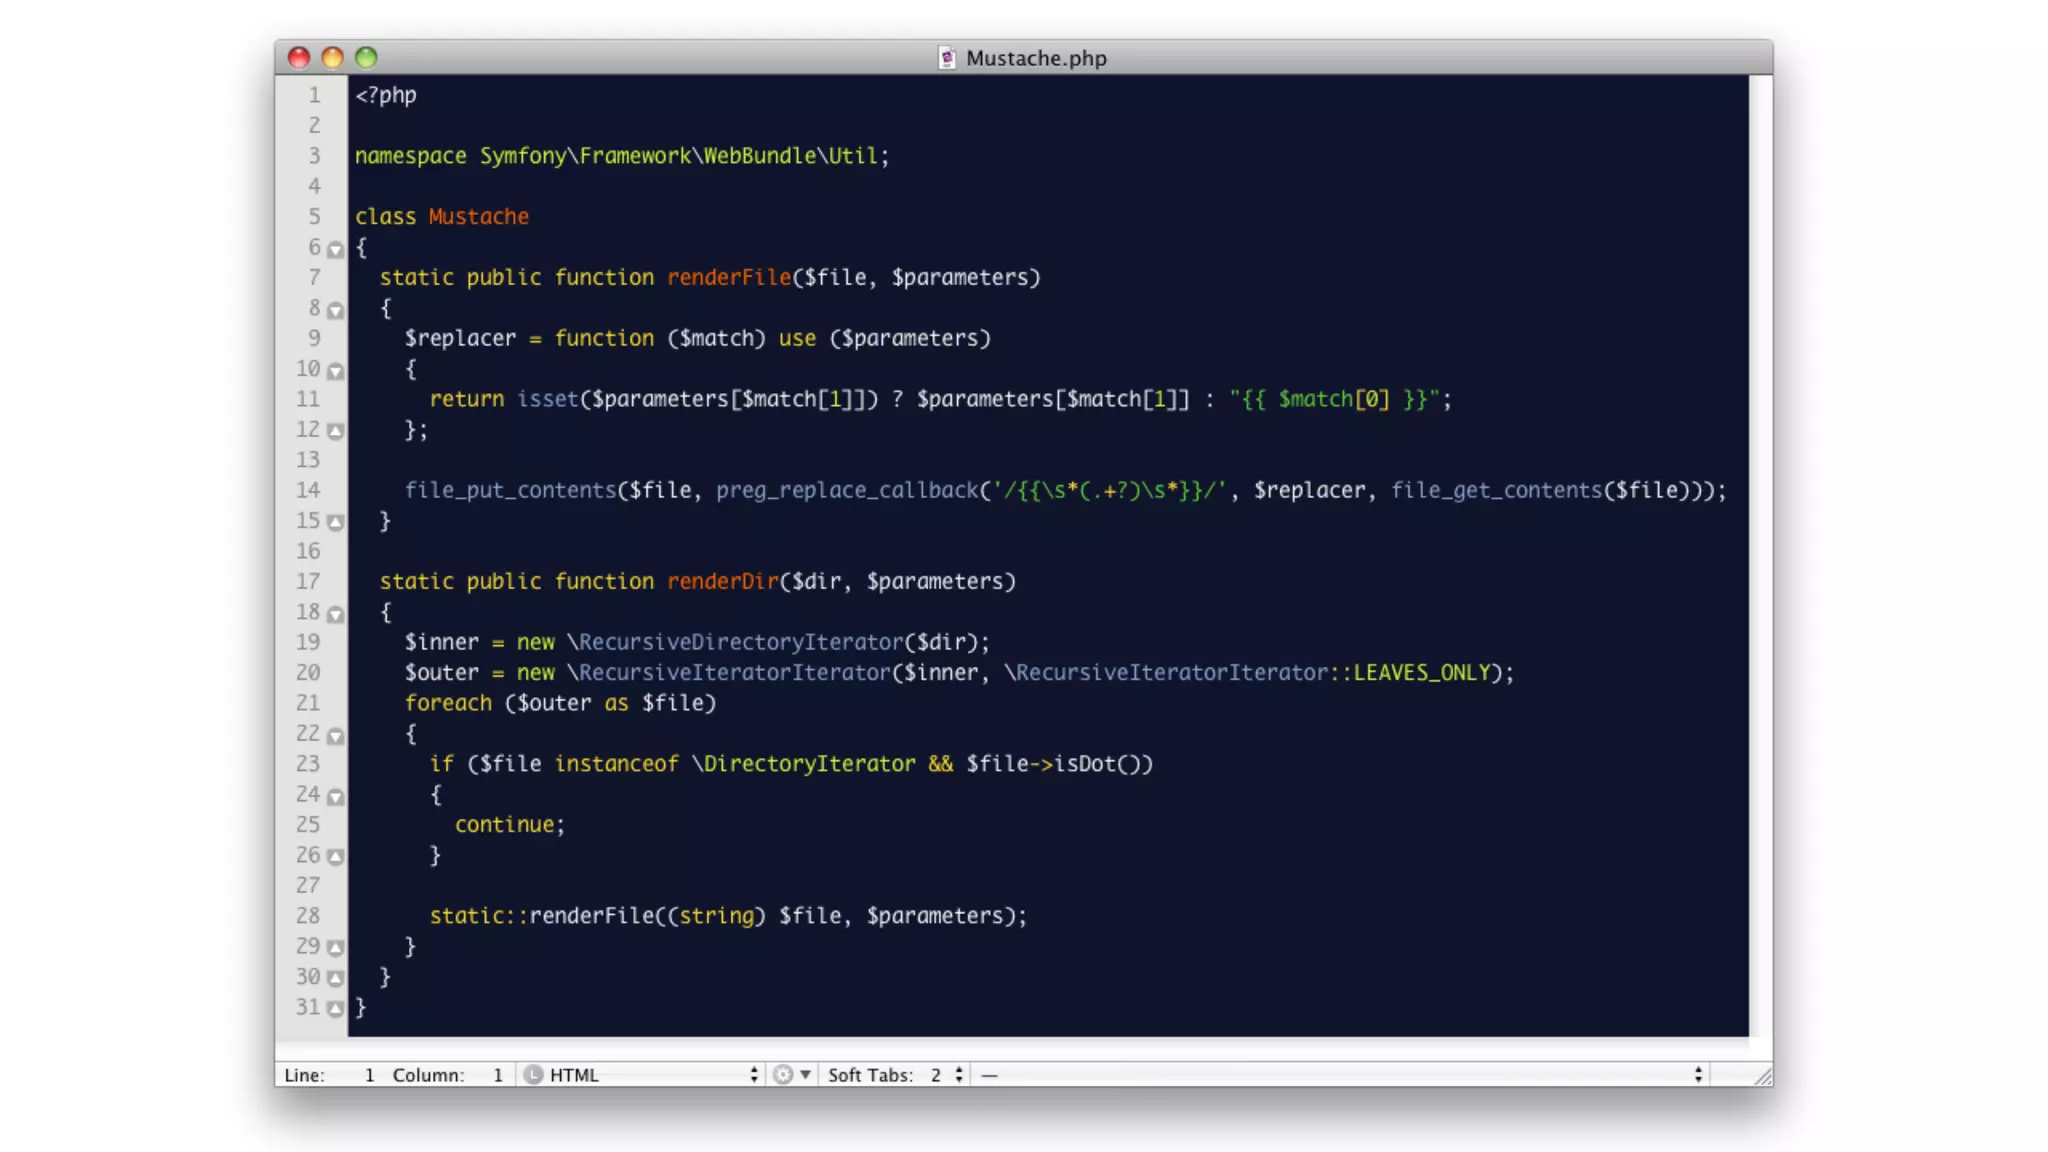Click line number 14 in the gutter
This screenshot has width=2048, height=1152.
click(x=308, y=490)
